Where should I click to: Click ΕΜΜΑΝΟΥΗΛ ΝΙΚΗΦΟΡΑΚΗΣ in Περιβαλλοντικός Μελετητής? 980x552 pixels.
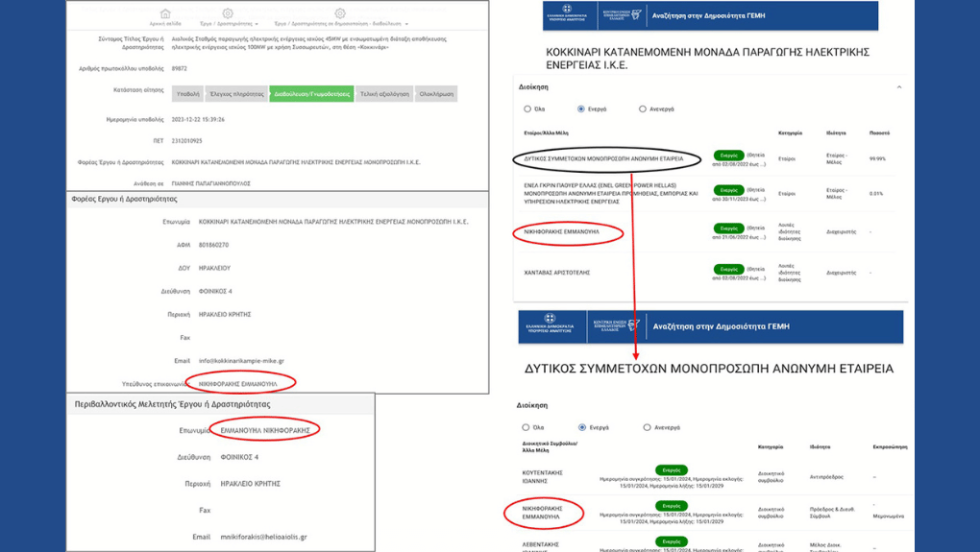[265, 431]
